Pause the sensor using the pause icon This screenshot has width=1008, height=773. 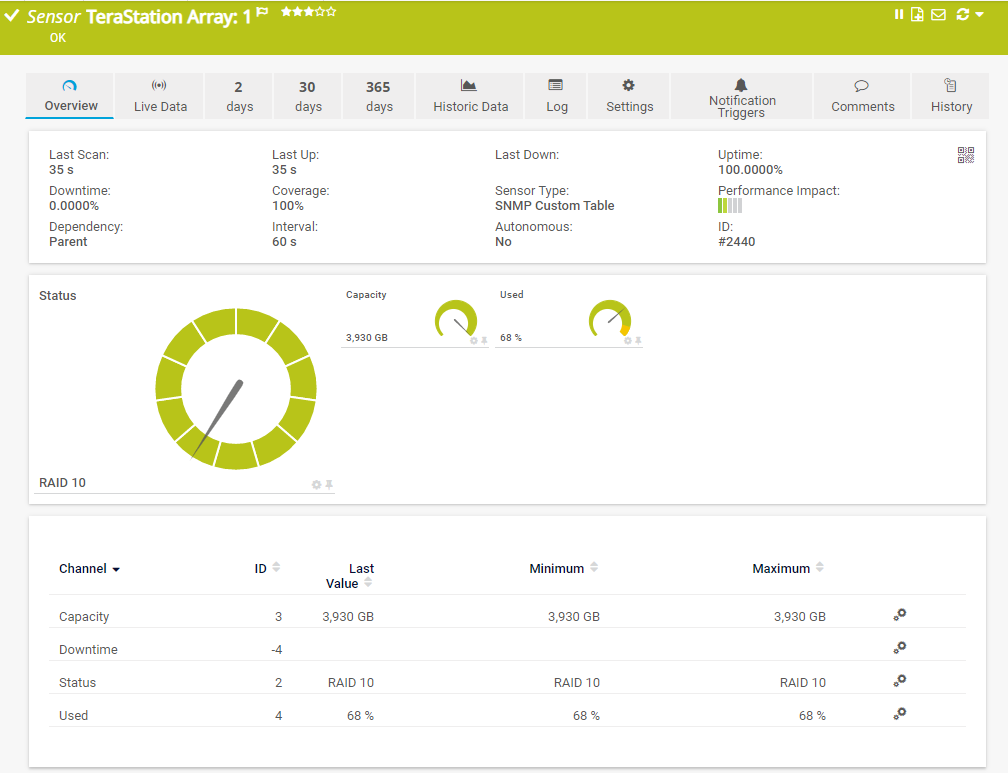point(899,15)
